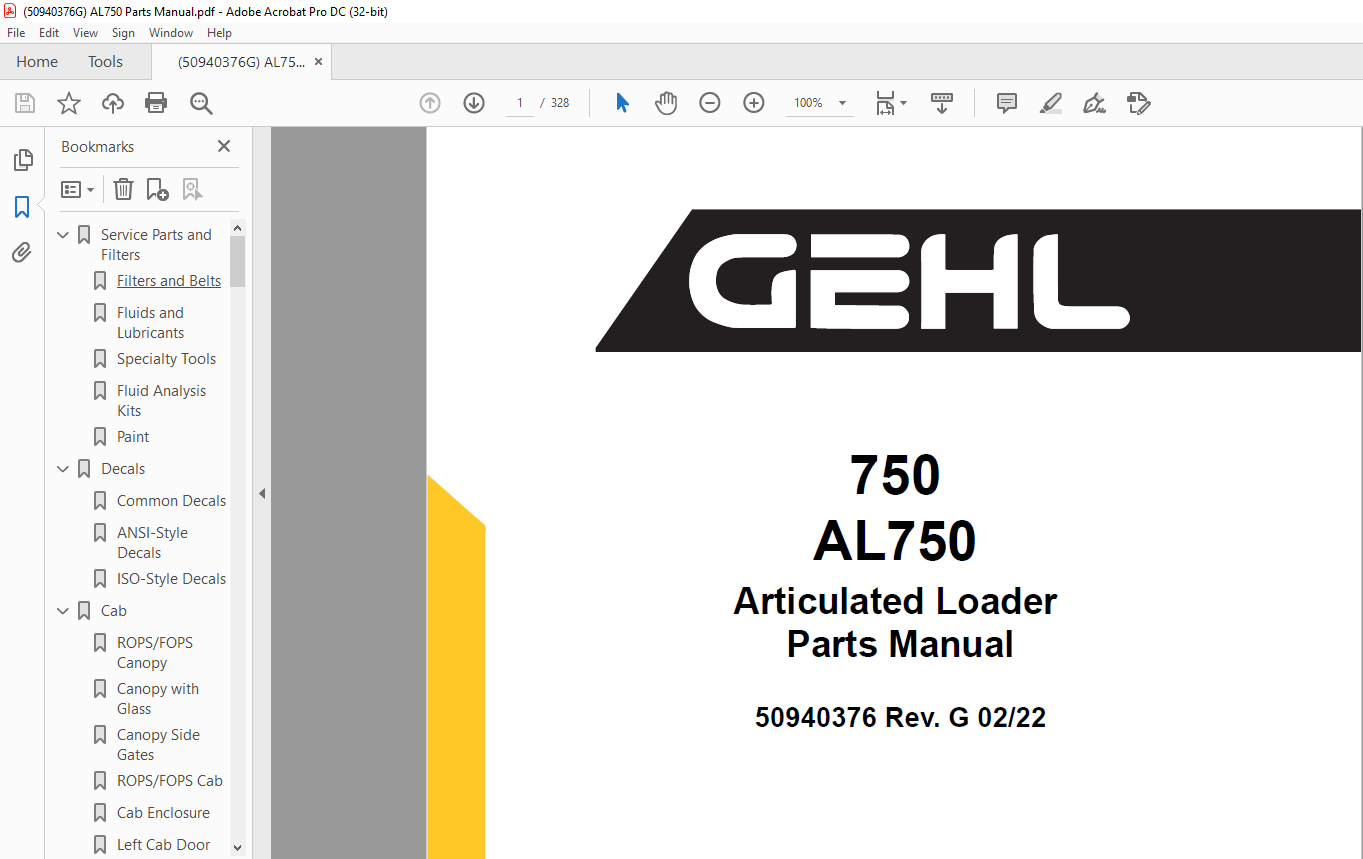
Task: Click the scrolling mode keyboard icon
Action: [942, 103]
